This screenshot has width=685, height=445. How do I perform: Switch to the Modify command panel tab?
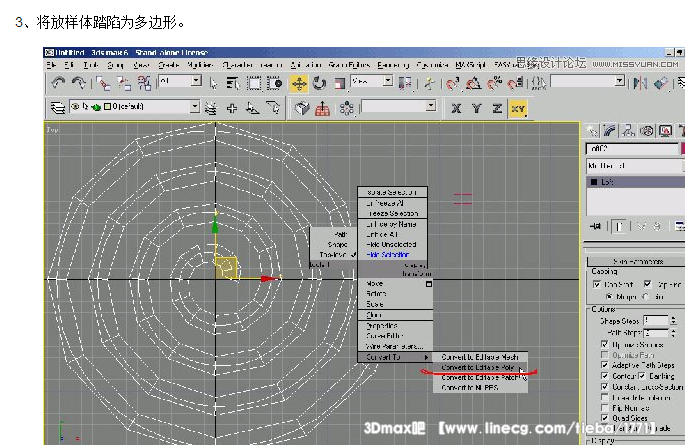coord(610,131)
